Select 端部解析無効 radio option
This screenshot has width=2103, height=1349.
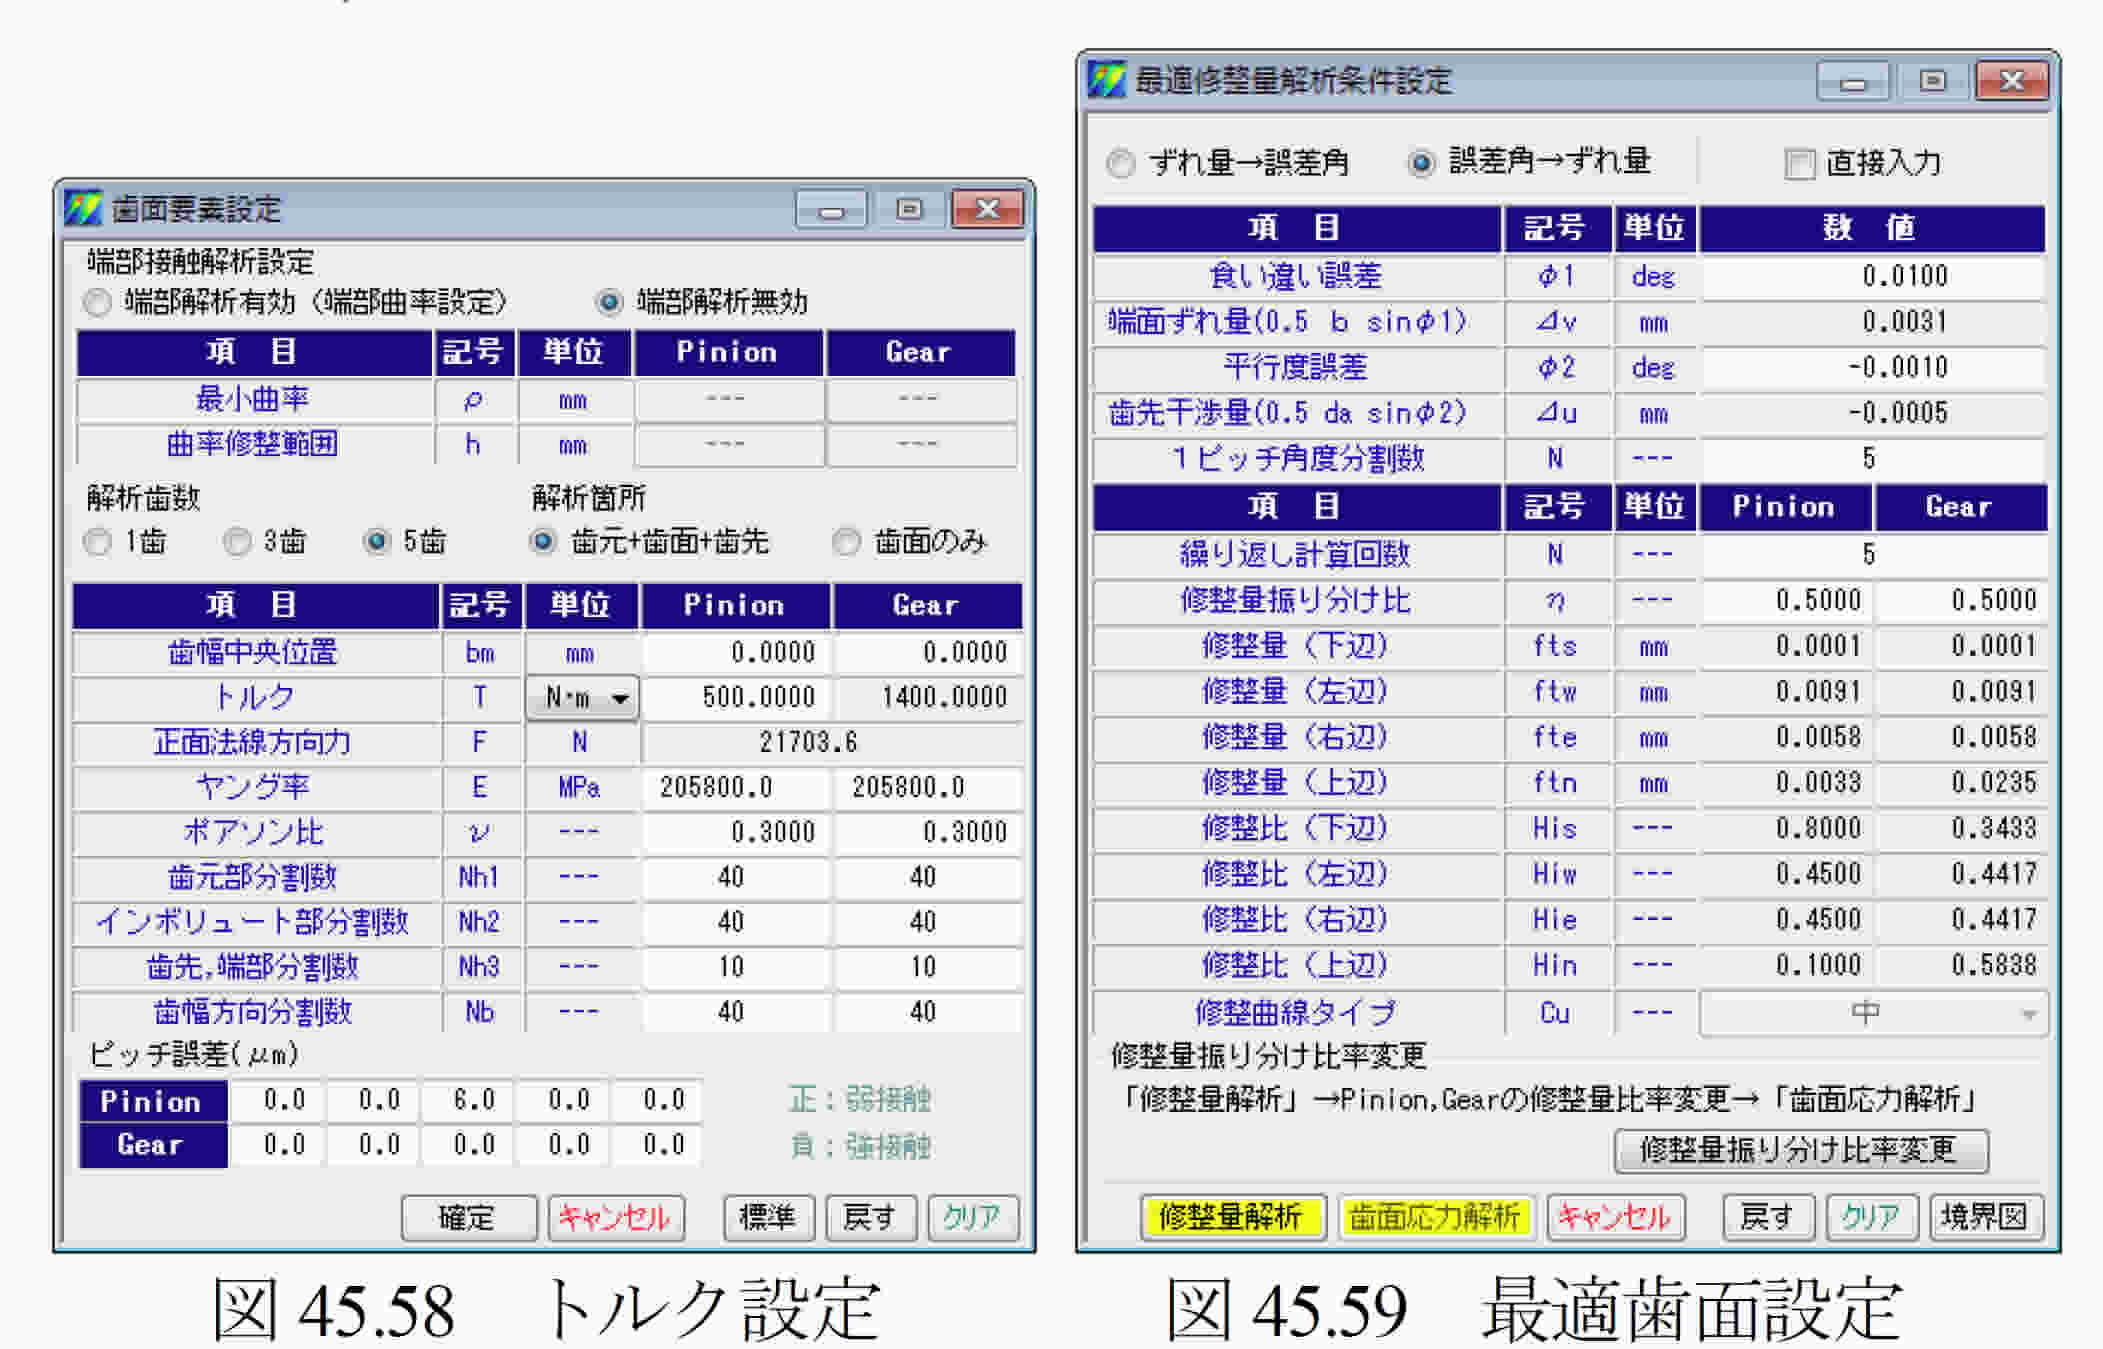609,302
